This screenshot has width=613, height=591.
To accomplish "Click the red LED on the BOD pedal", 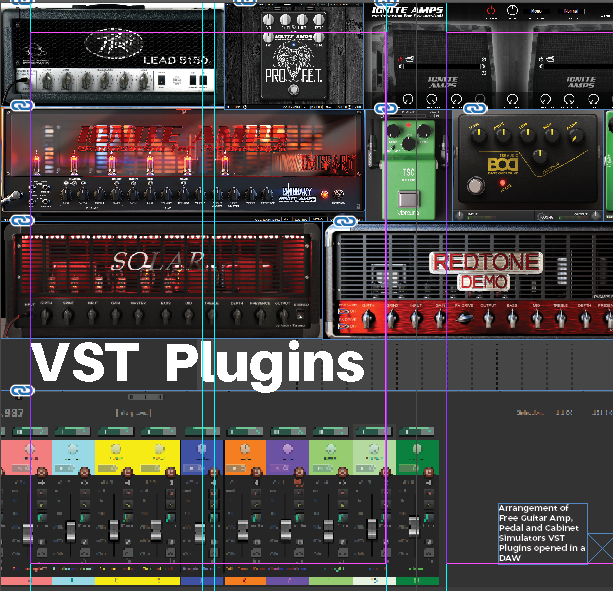I will [502, 183].
